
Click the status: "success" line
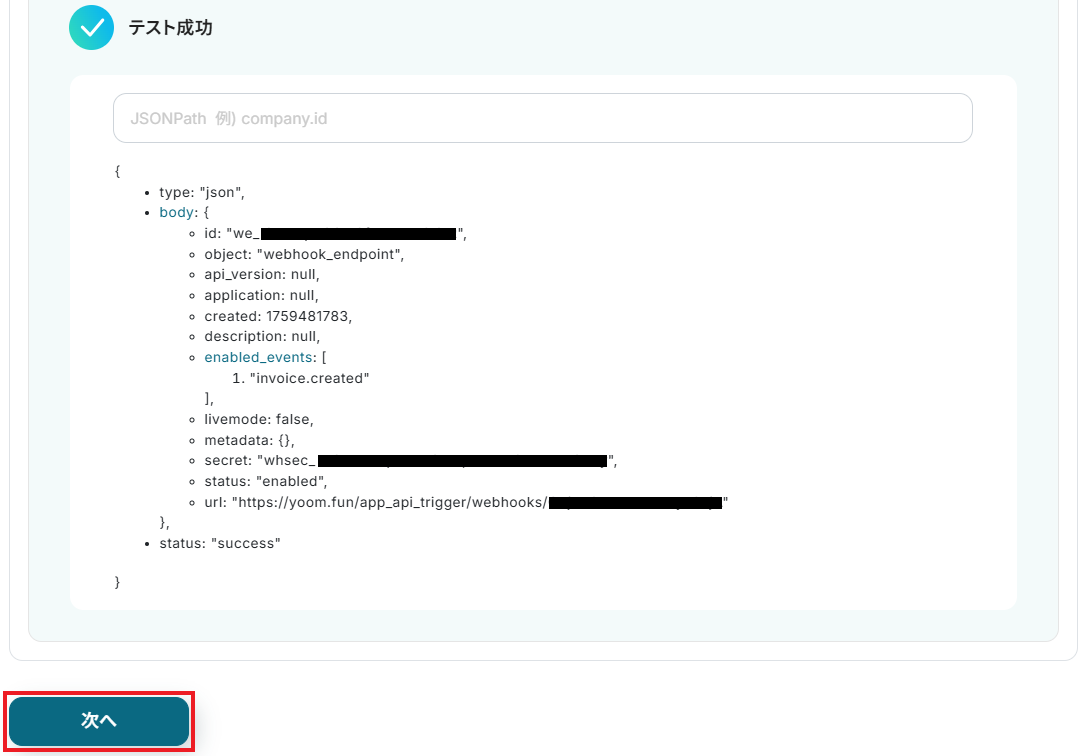click(219, 544)
